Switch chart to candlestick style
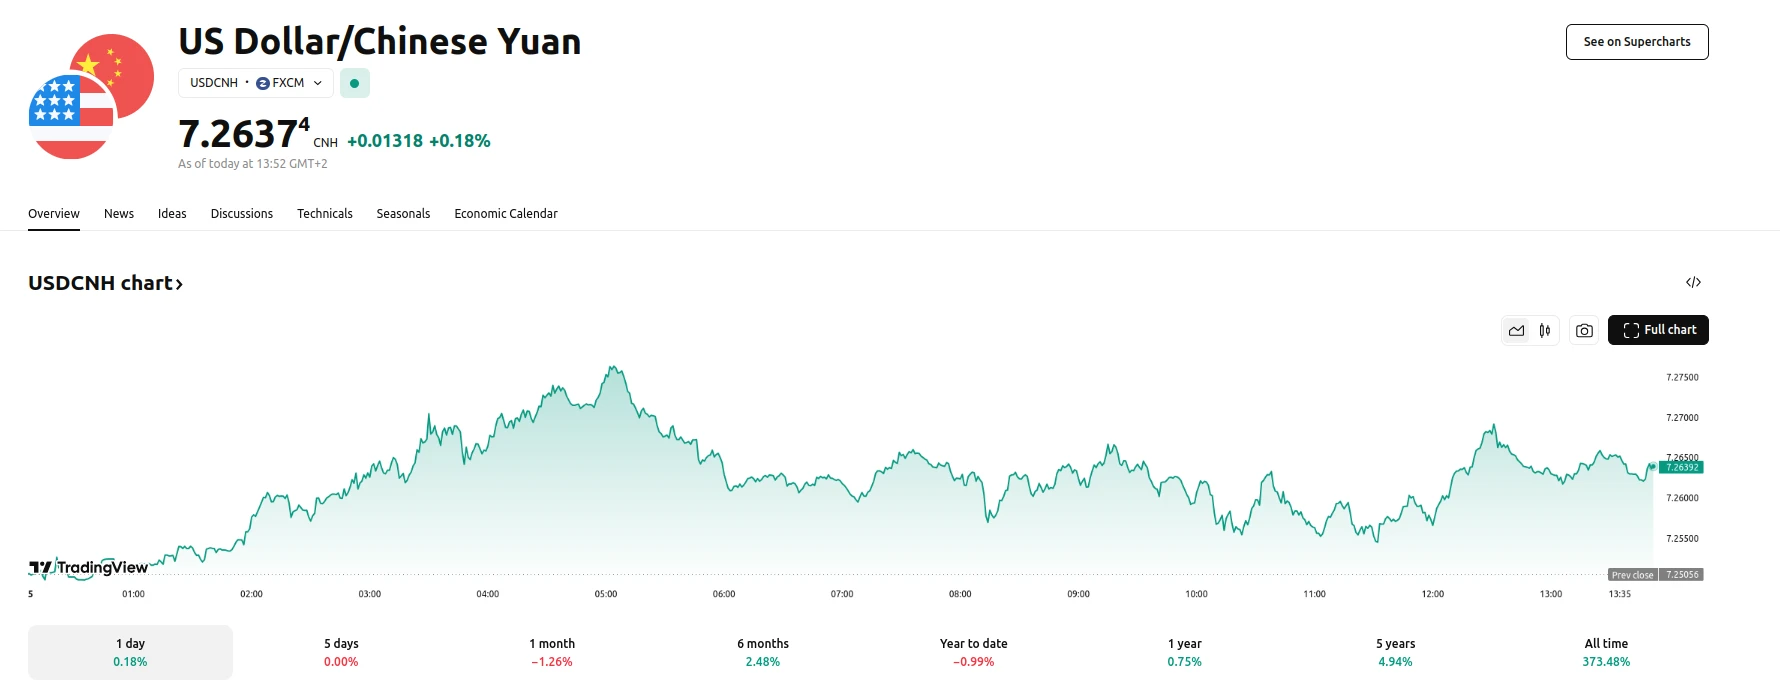Image resolution: width=1780 pixels, height=691 pixels. pos(1545,330)
